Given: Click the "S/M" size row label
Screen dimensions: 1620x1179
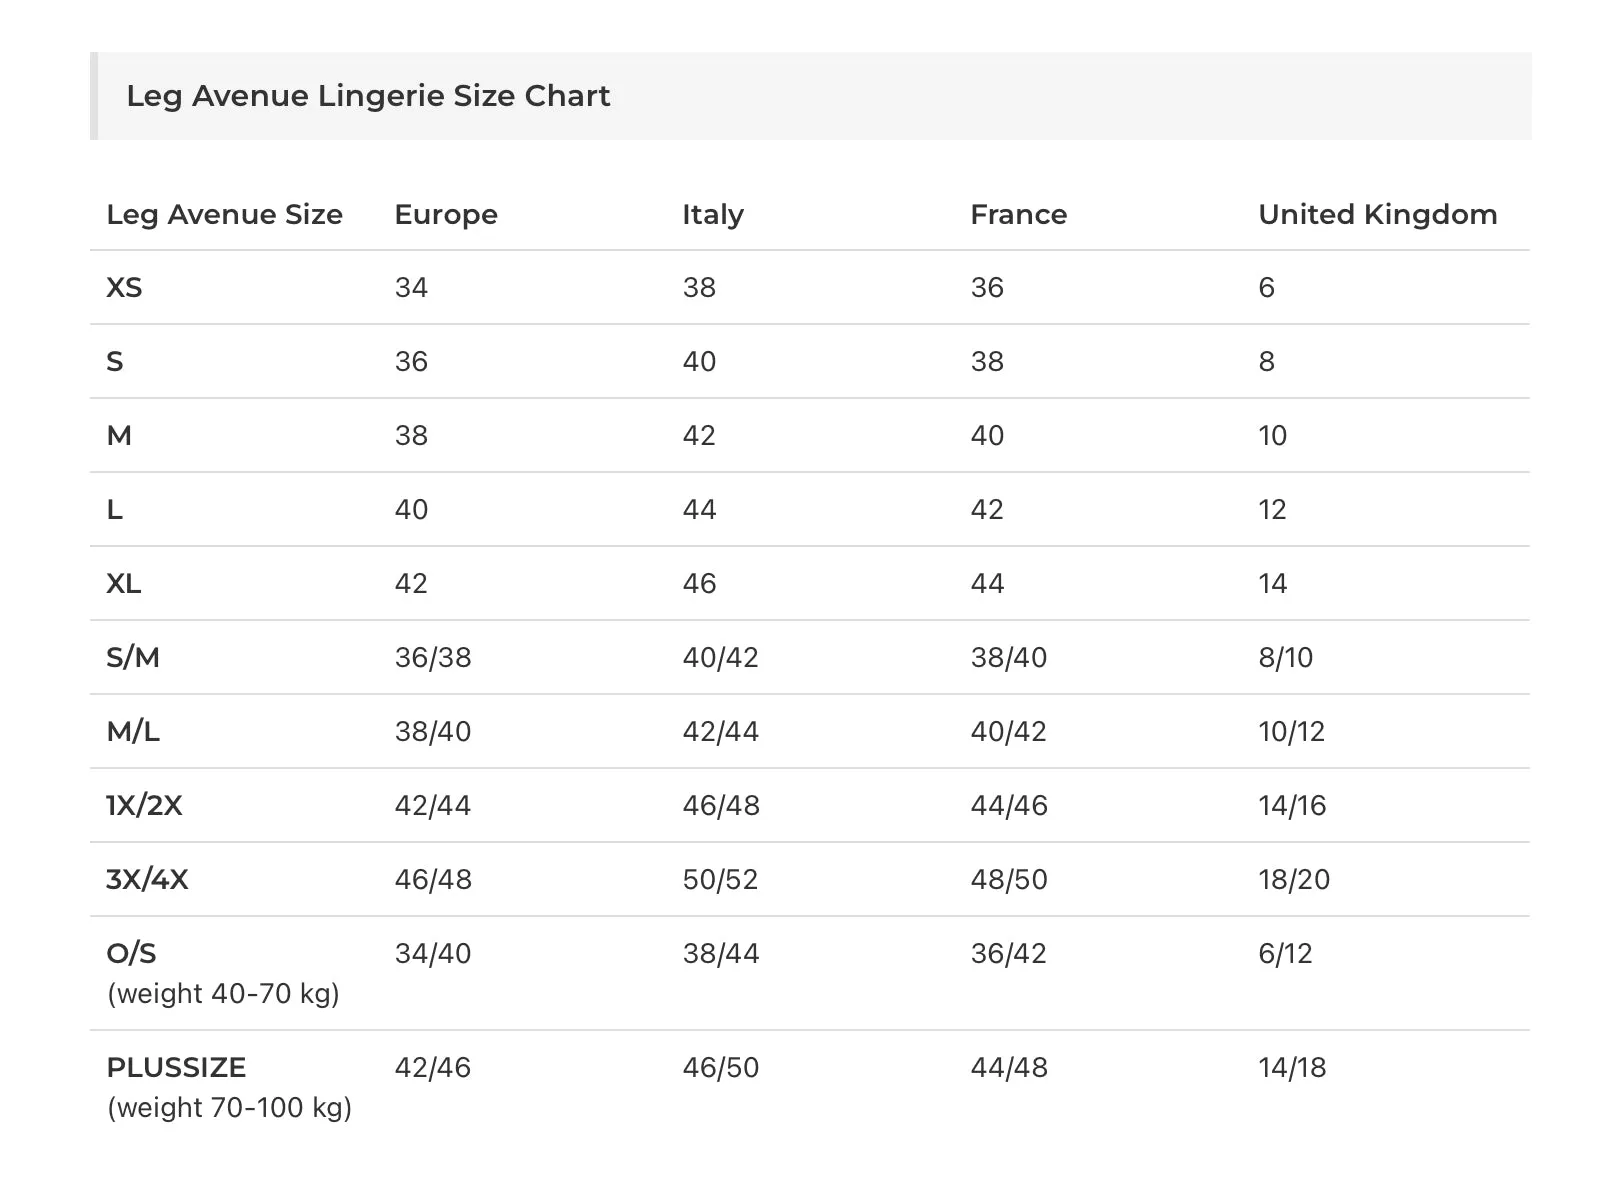Looking at the screenshot, I should pyautogui.click(x=133, y=658).
